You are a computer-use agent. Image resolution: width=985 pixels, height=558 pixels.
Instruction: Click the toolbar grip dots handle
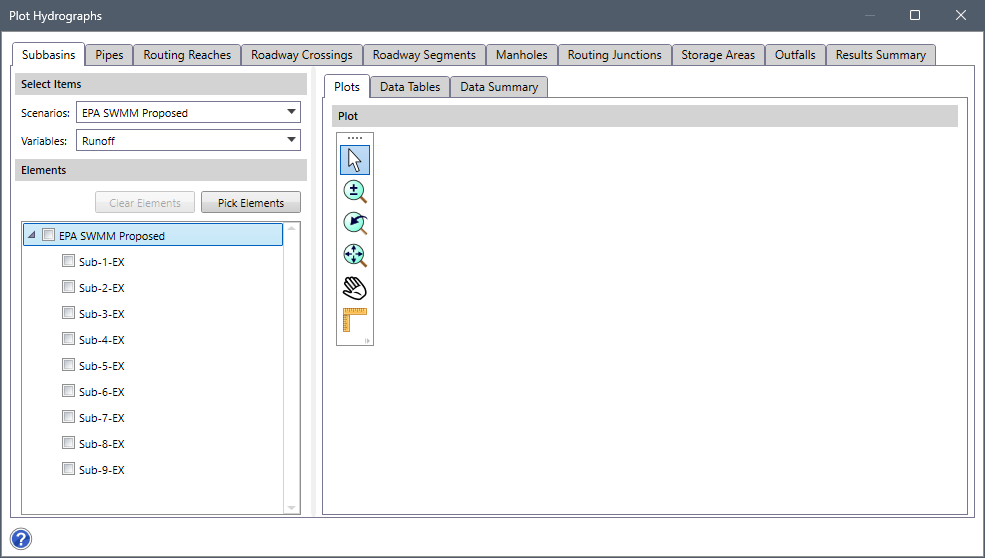pyautogui.click(x=355, y=138)
